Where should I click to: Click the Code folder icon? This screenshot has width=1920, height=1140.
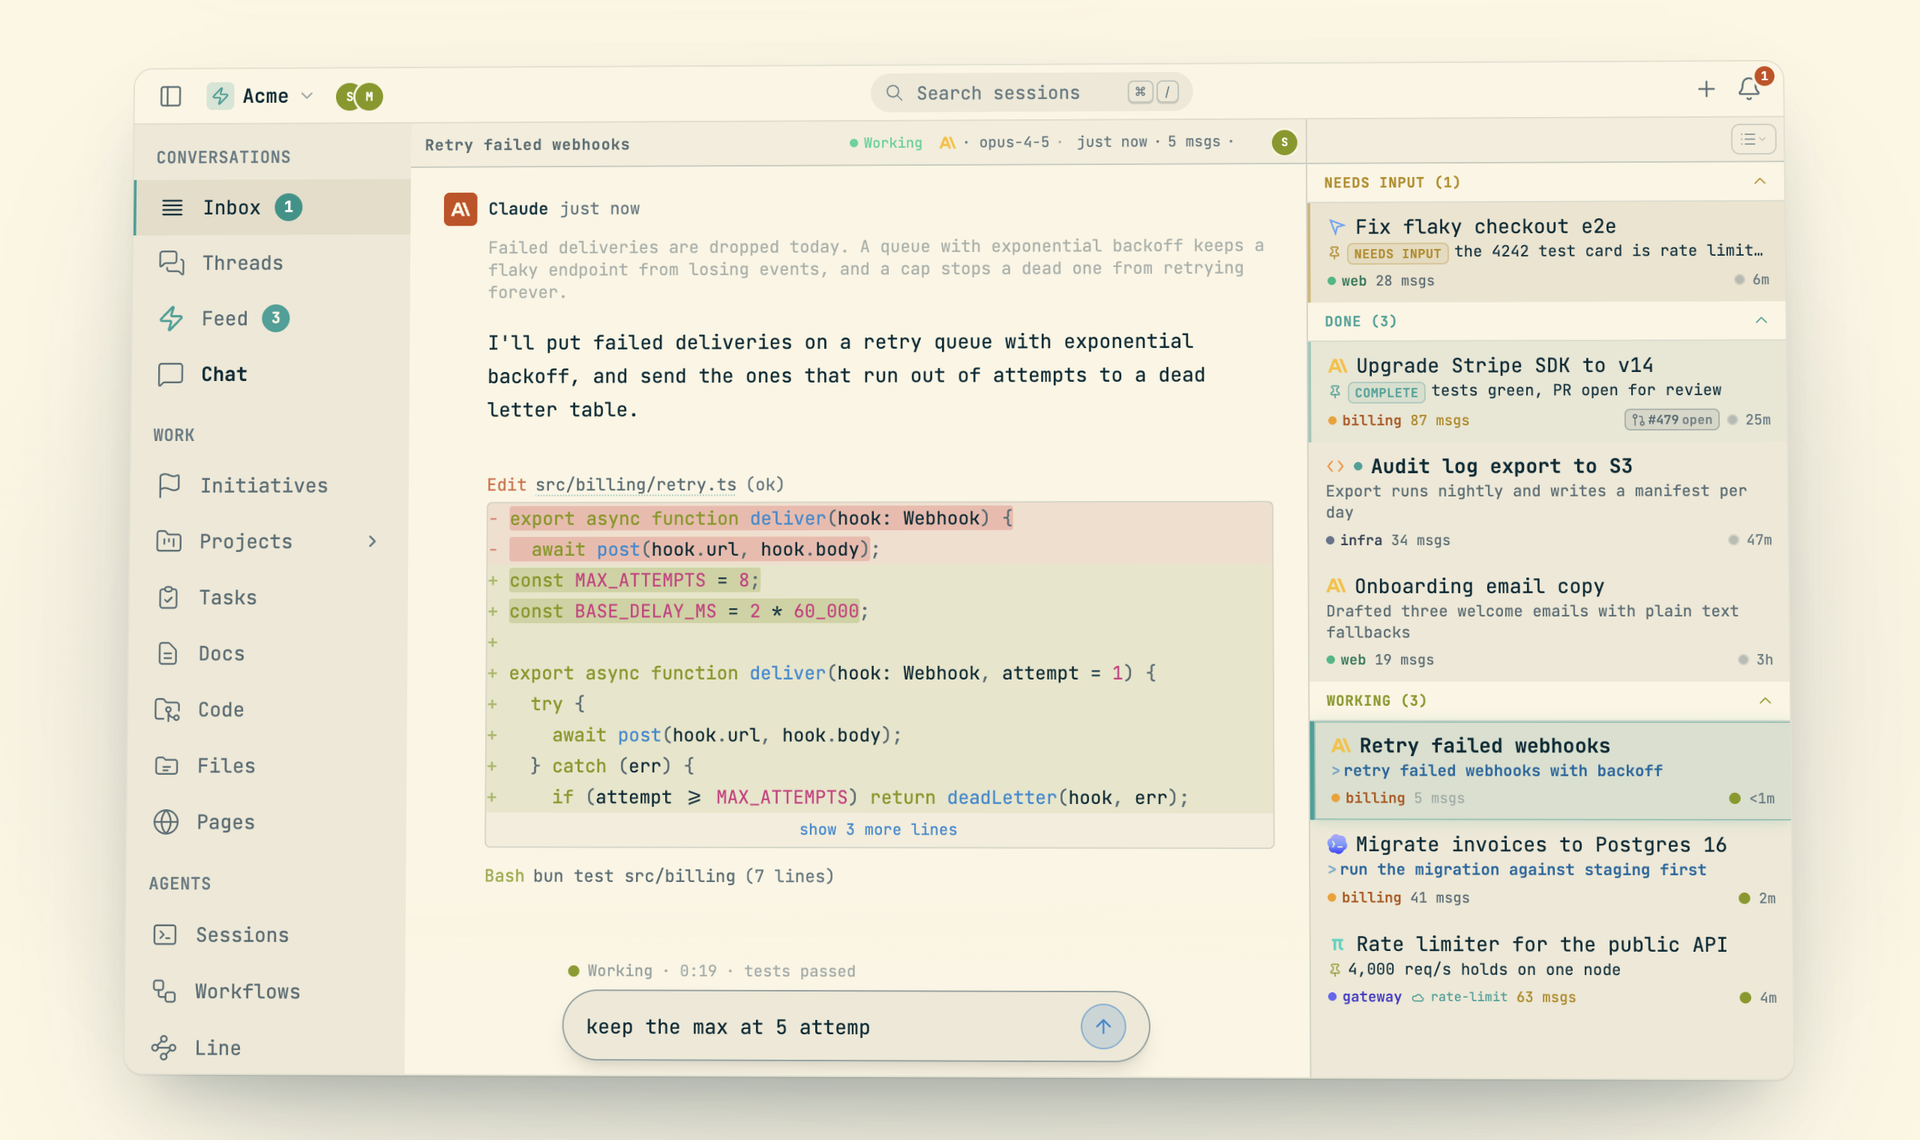click(x=167, y=709)
